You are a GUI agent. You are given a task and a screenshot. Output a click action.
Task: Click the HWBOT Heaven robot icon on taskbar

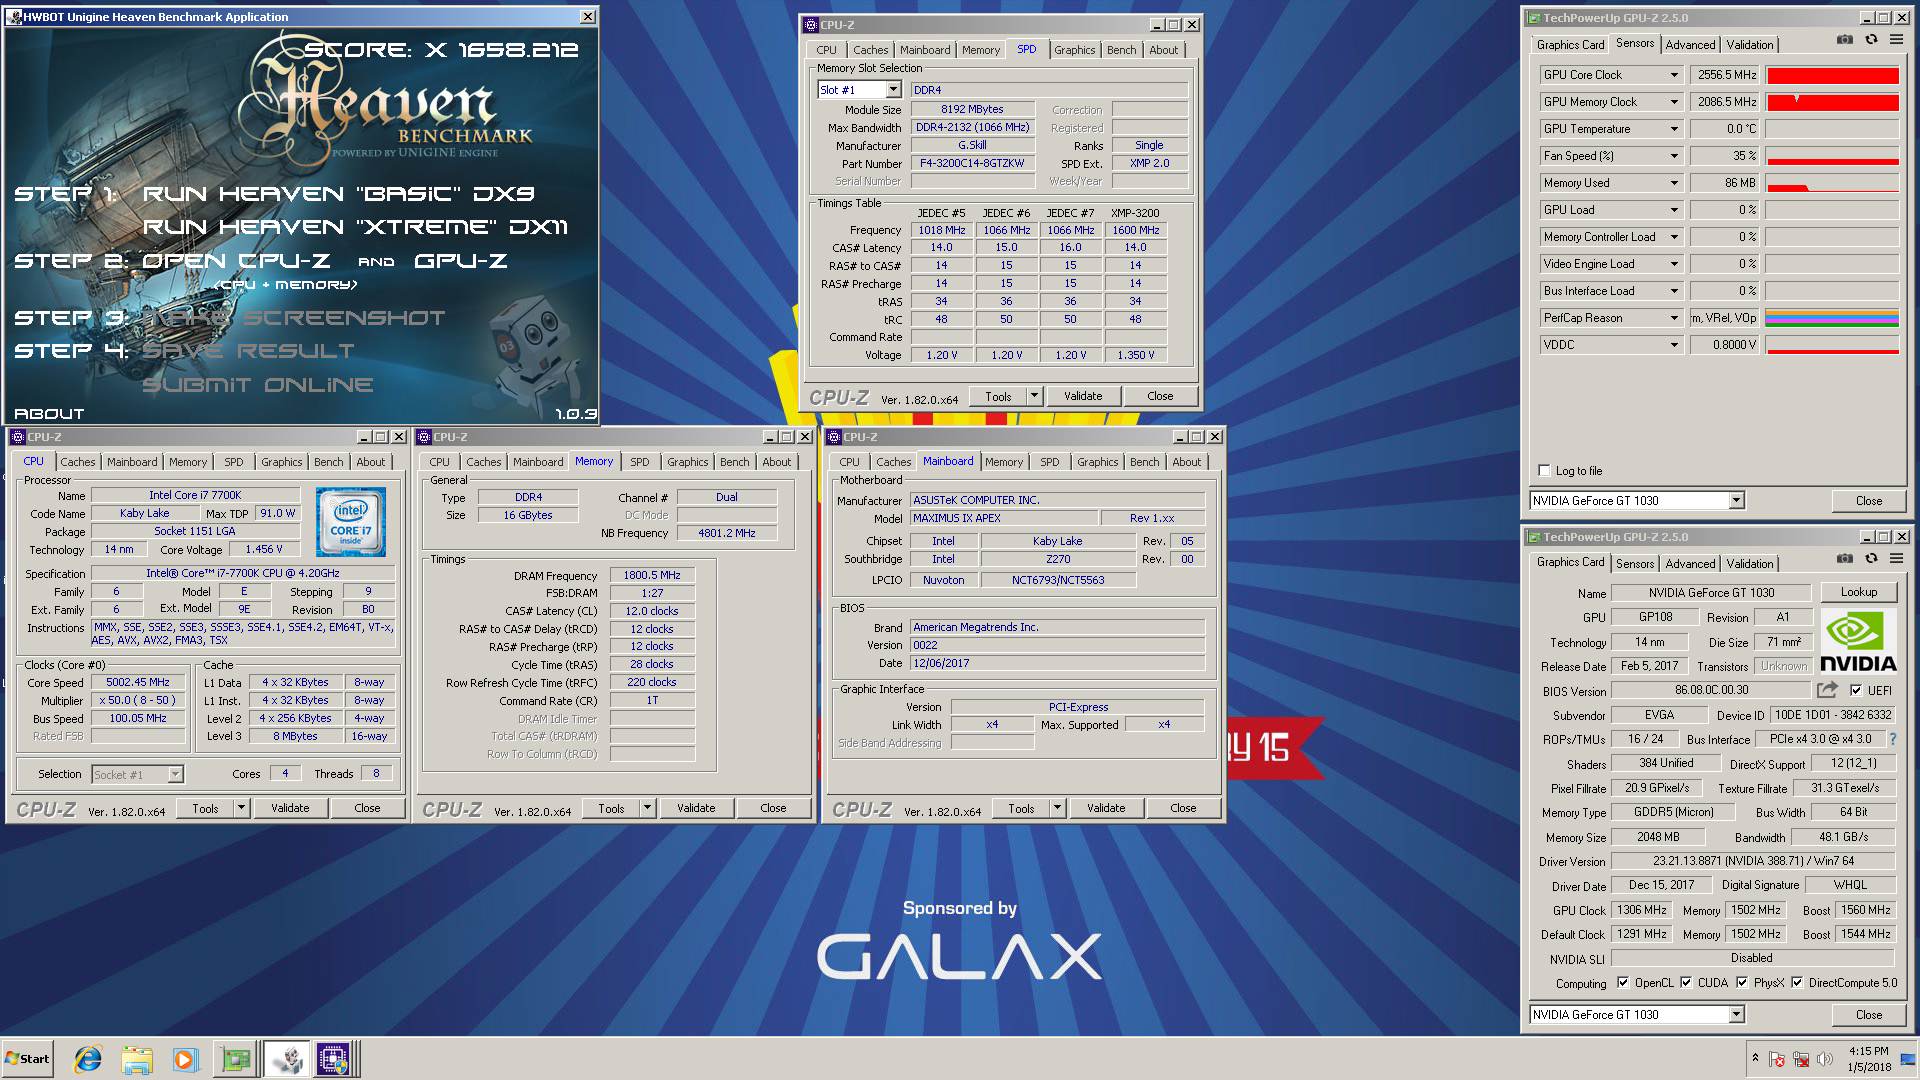pyautogui.click(x=287, y=1059)
